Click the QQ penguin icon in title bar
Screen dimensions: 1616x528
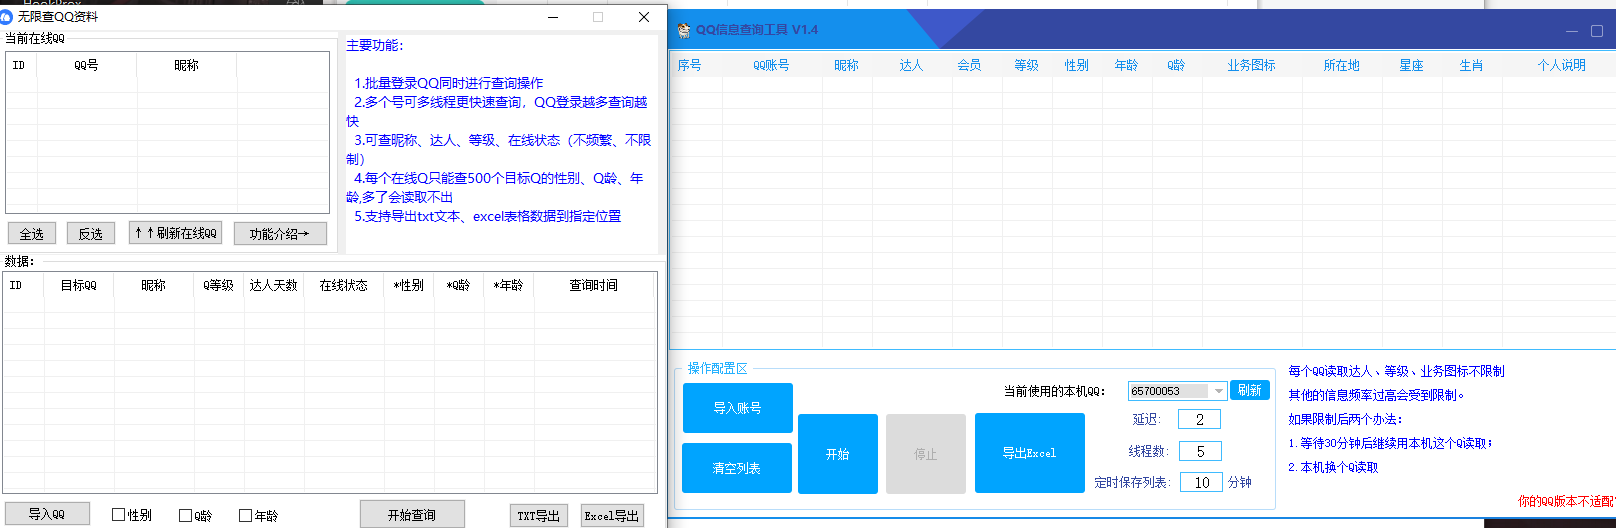(684, 30)
